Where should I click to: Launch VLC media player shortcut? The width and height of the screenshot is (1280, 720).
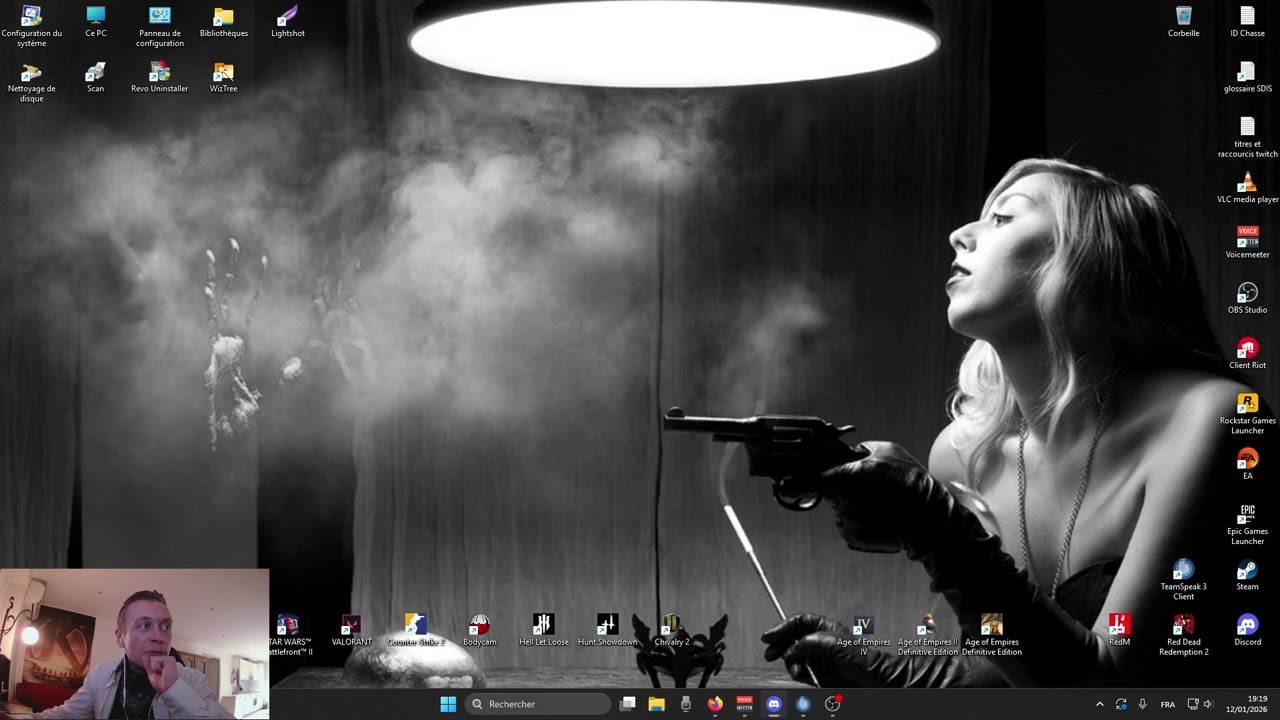1247,188
